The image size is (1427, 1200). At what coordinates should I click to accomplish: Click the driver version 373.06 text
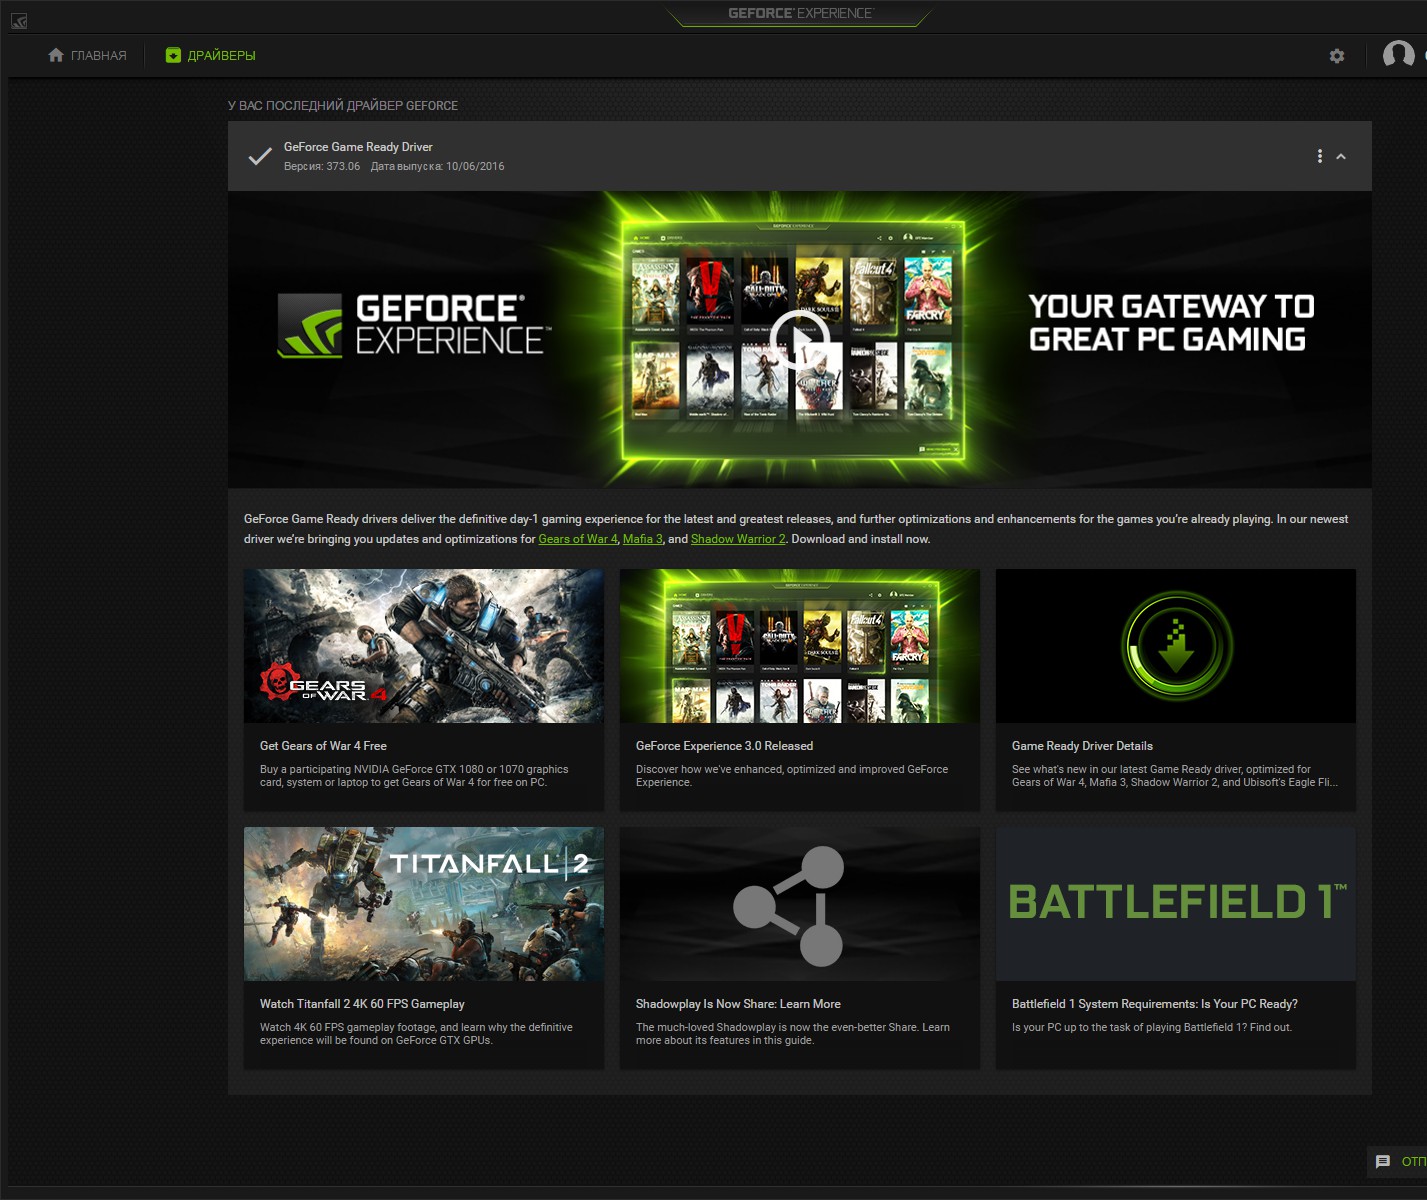[322, 167]
